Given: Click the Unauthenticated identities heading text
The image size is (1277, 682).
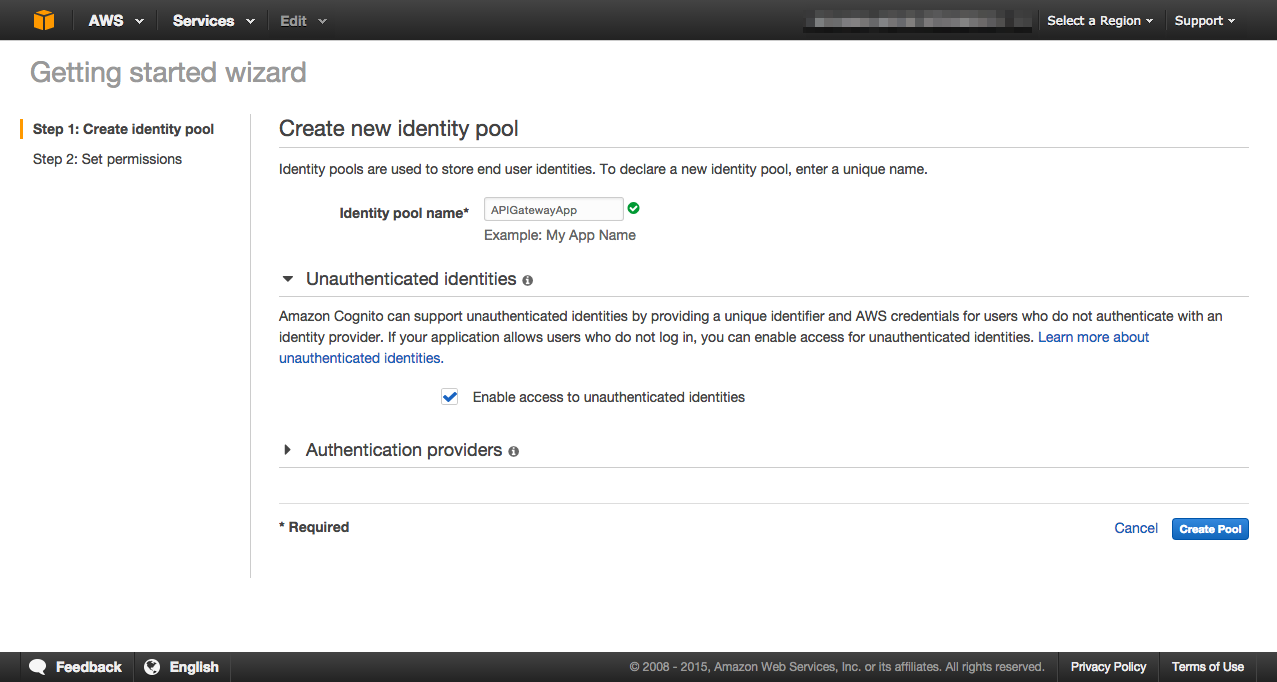Looking at the screenshot, I should (x=411, y=279).
